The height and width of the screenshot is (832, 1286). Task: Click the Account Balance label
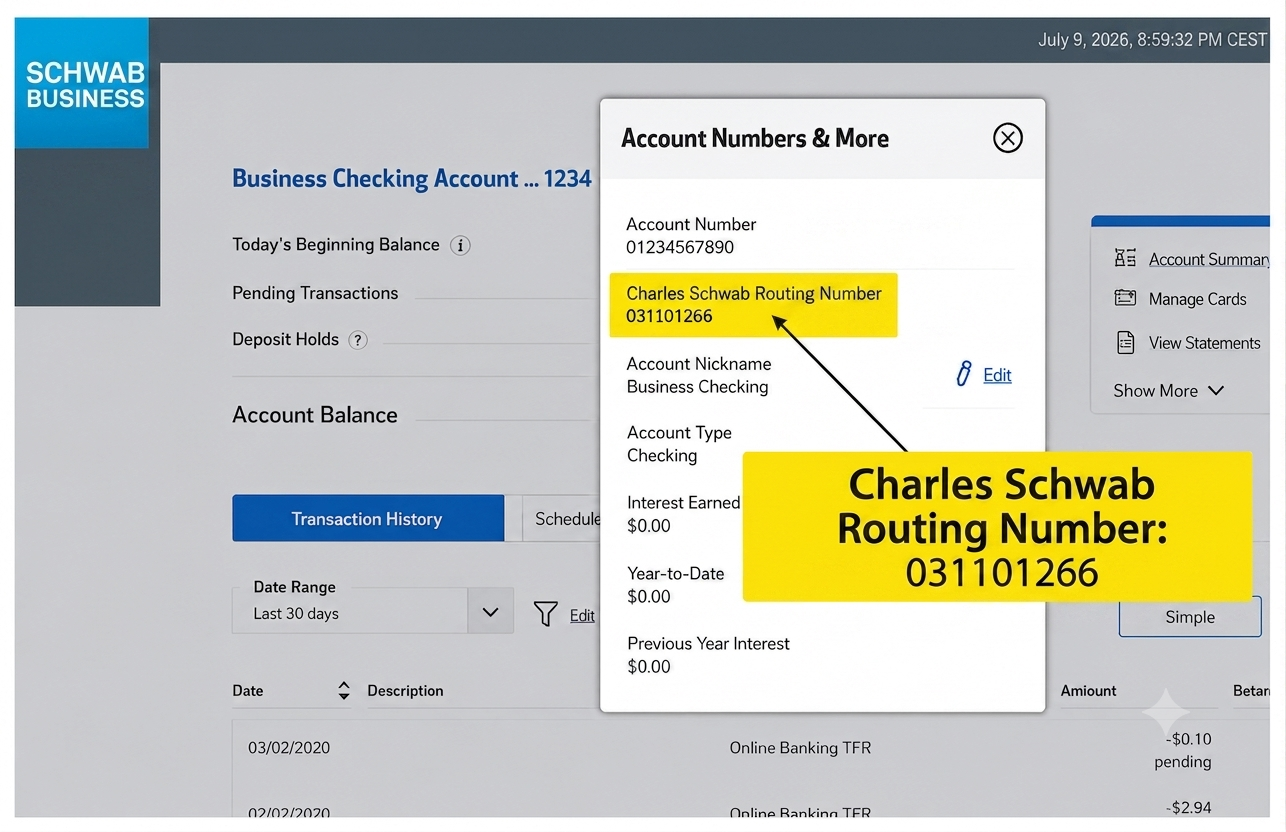(315, 415)
